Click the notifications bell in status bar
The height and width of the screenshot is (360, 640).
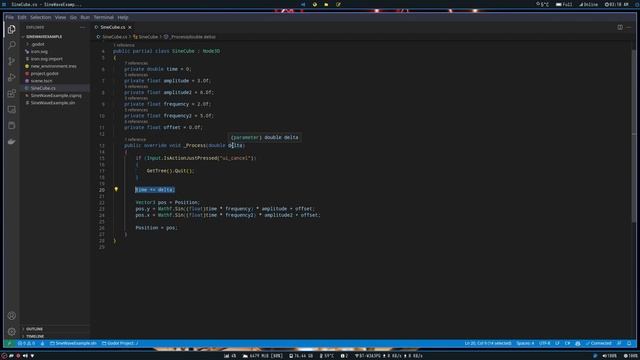click(629, 343)
